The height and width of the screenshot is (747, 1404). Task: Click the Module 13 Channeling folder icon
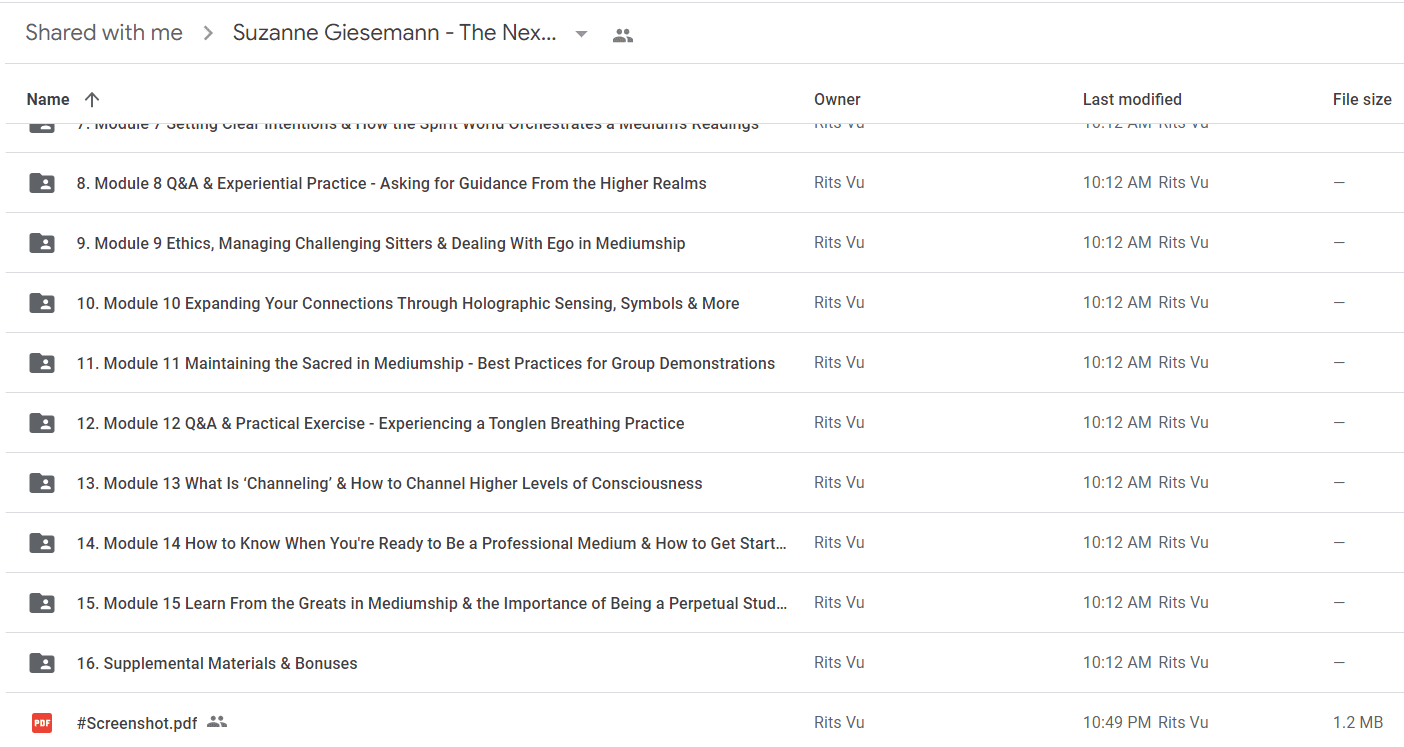pos(42,483)
